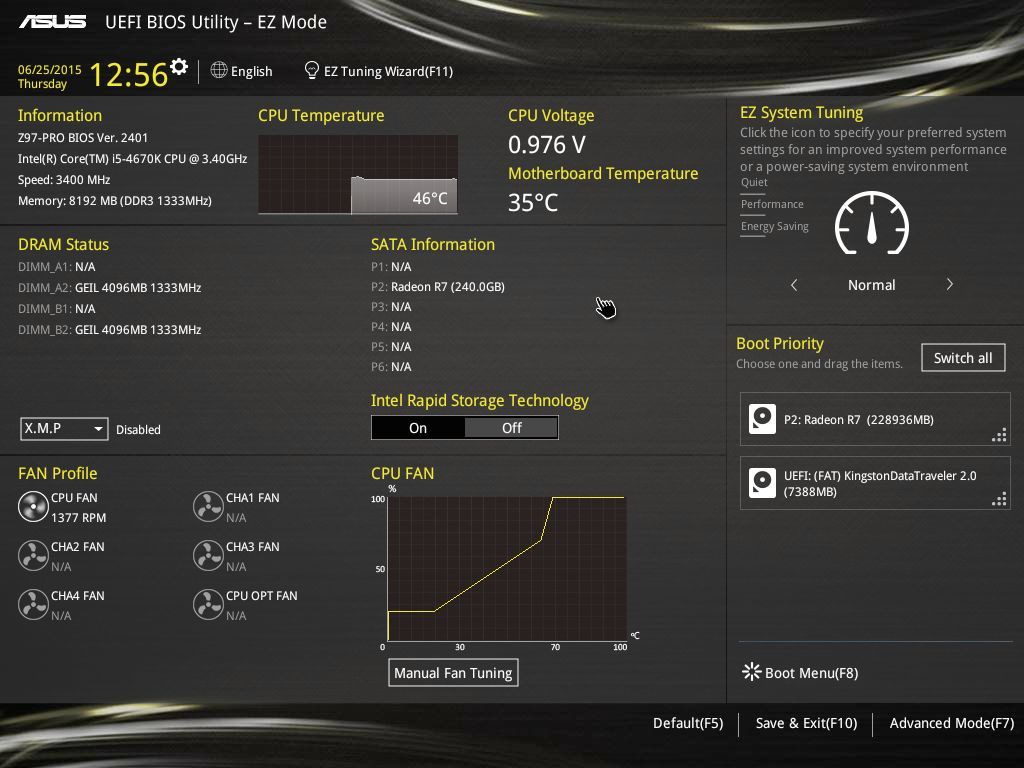Select the Quiet tuning option
Screen dimensions: 1024x768
coord(754,182)
